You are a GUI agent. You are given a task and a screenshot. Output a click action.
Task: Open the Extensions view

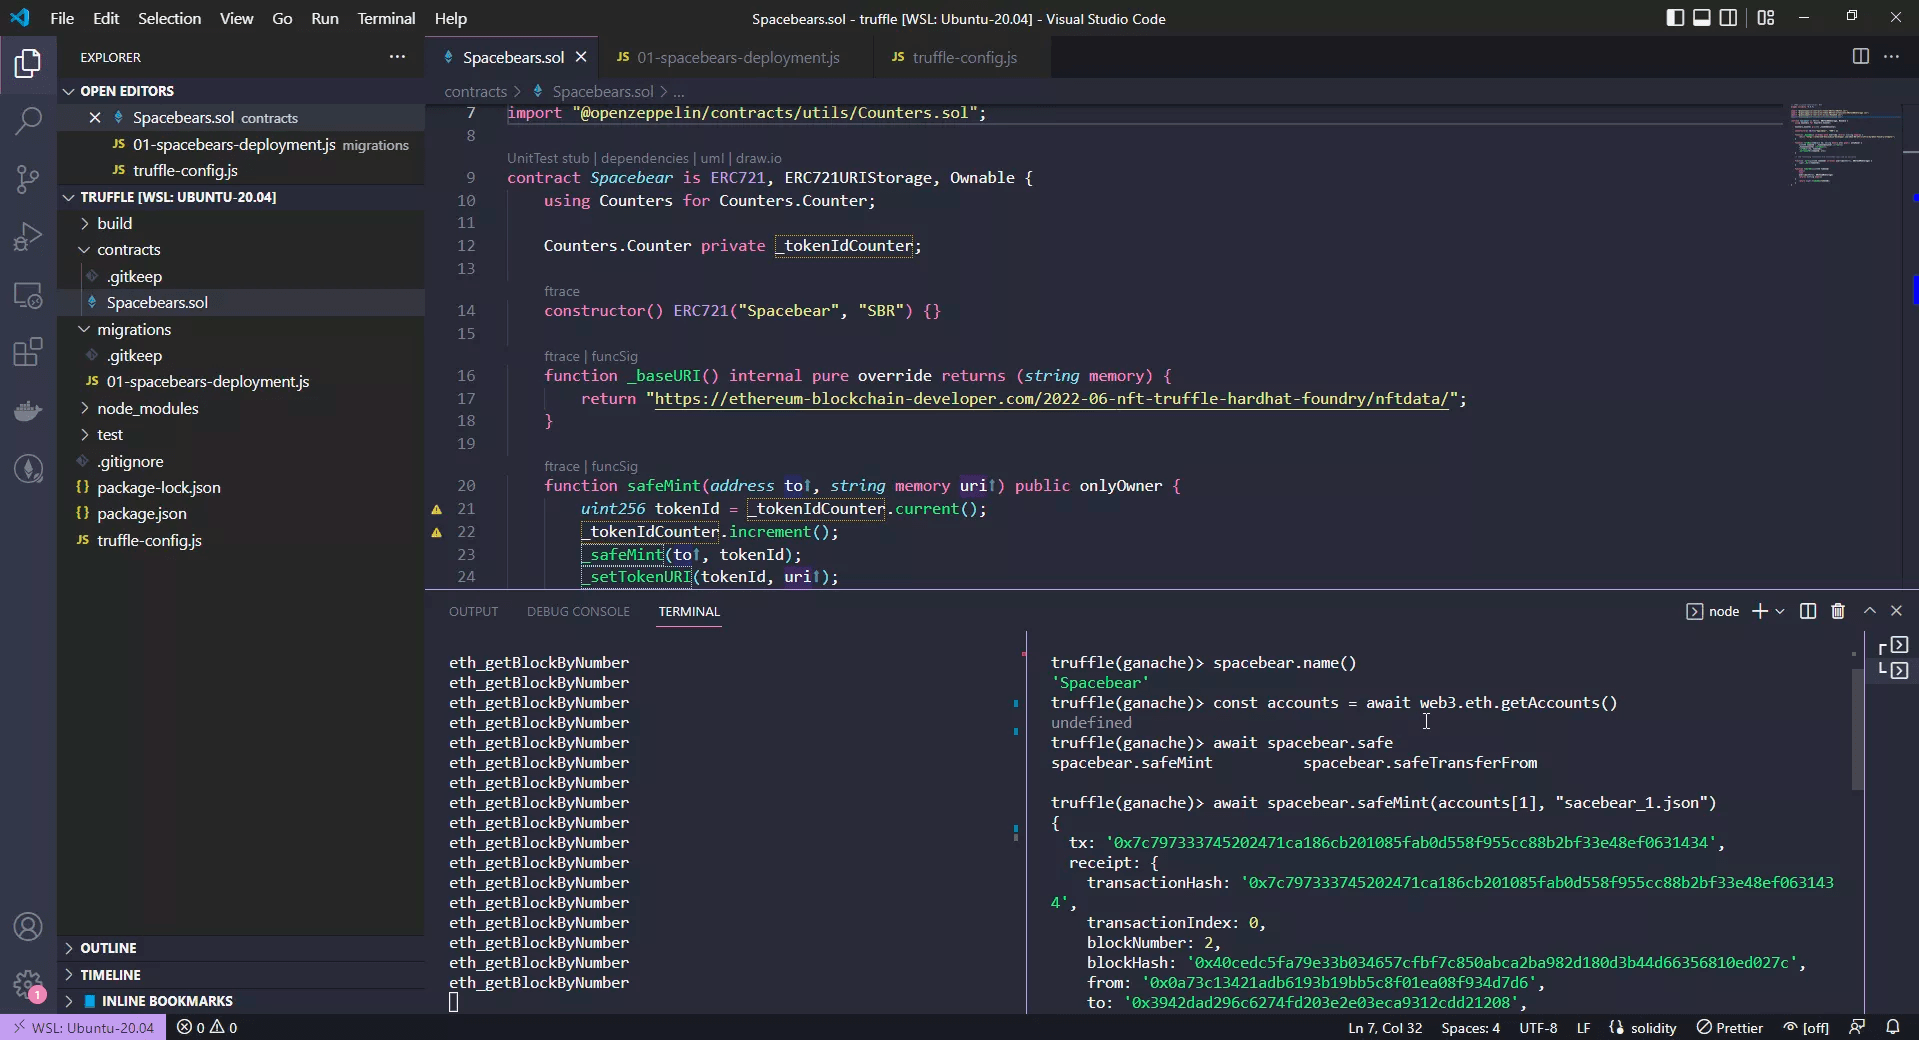(x=28, y=352)
